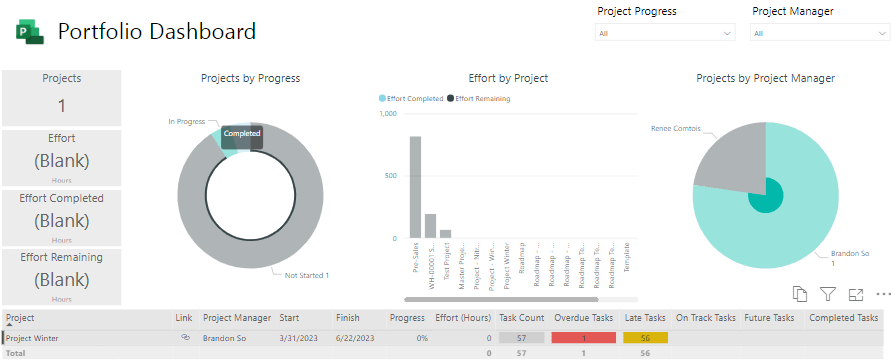Click the In Progress donut label
Viewport: 891px width, 363px height.
tap(186, 122)
